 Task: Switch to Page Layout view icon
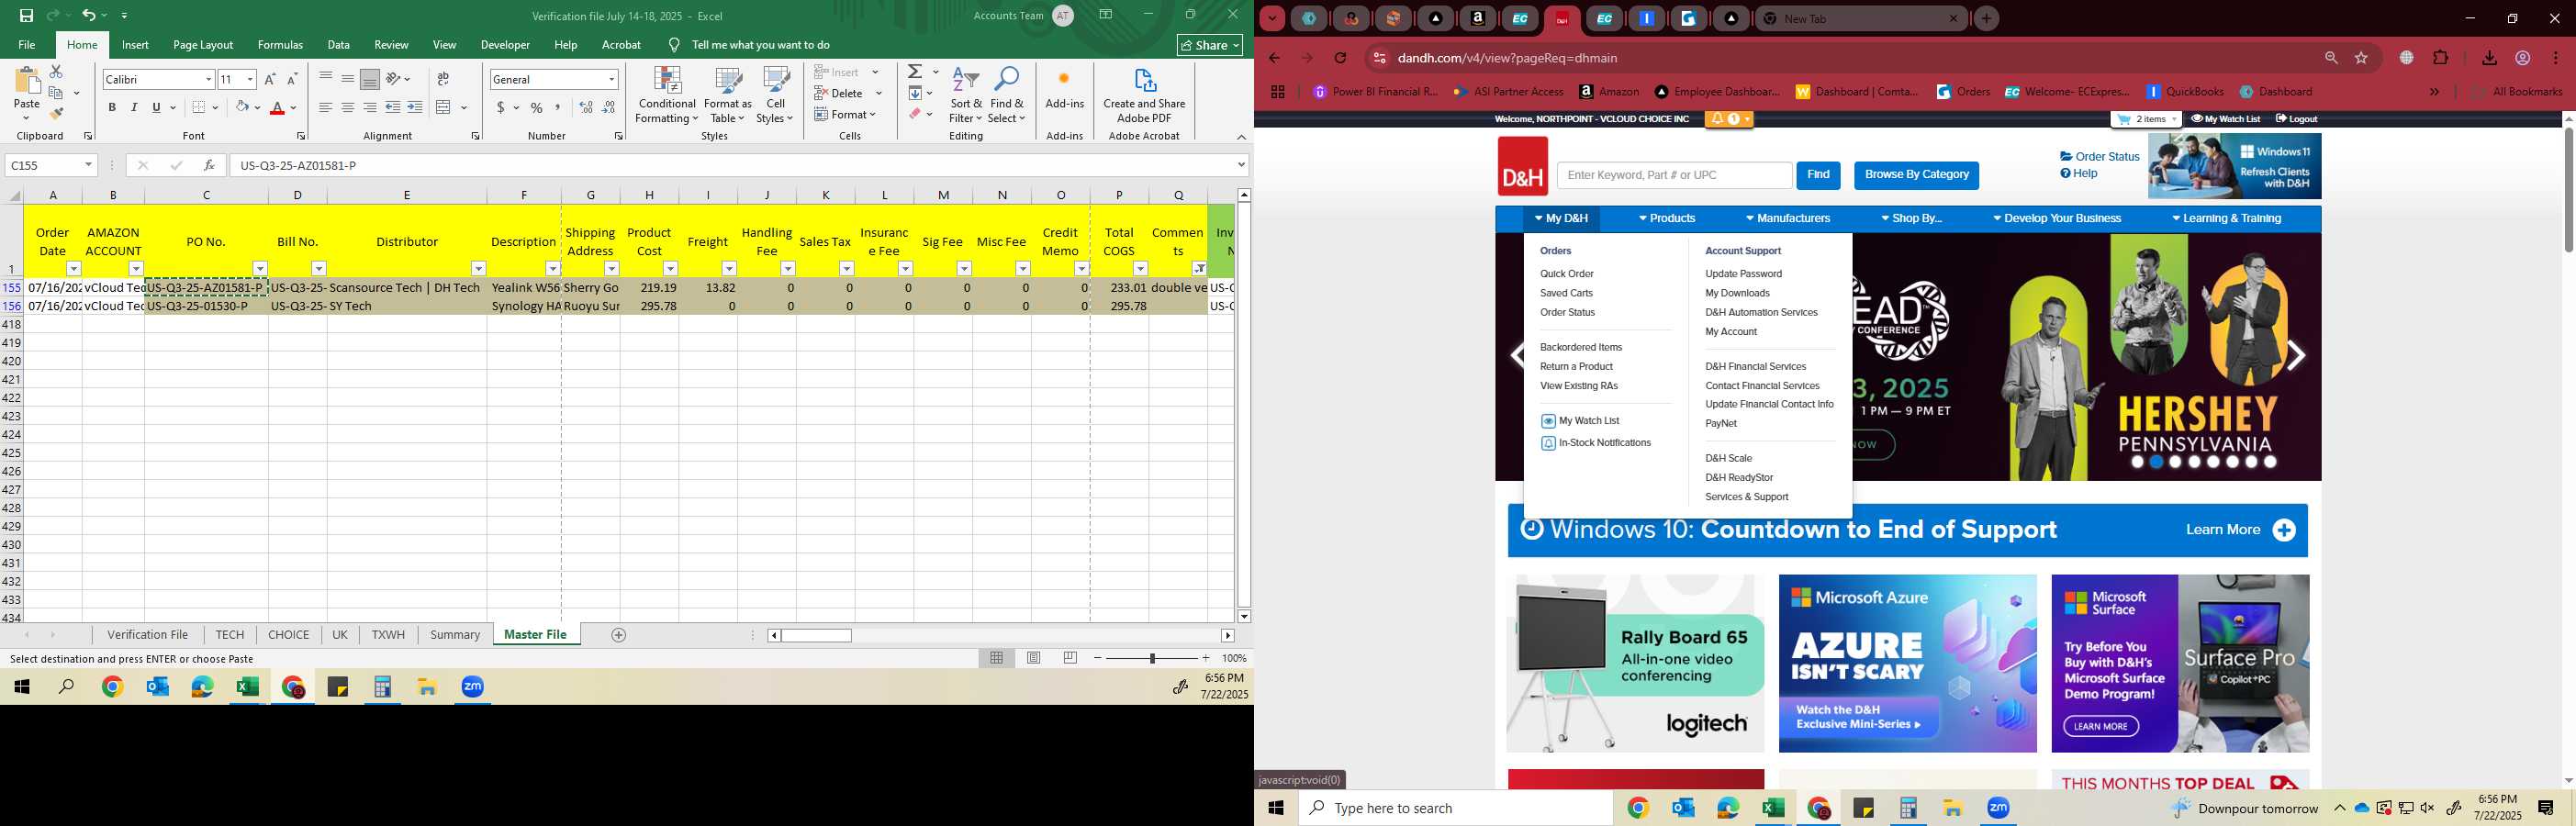pyautogui.click(x=1034, y=658)
